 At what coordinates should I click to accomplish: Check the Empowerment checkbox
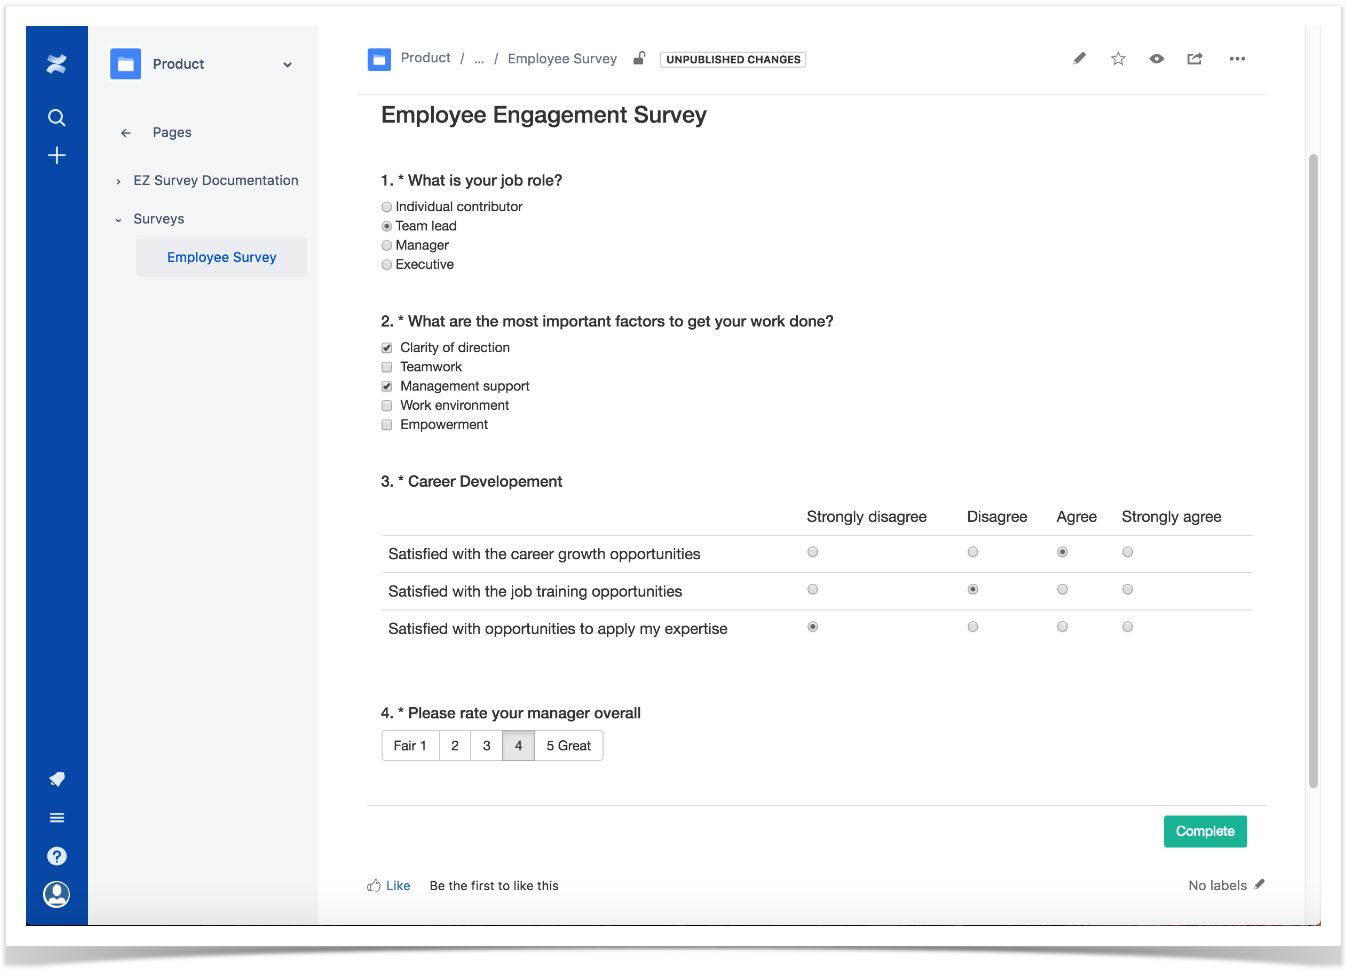[387, 425]
